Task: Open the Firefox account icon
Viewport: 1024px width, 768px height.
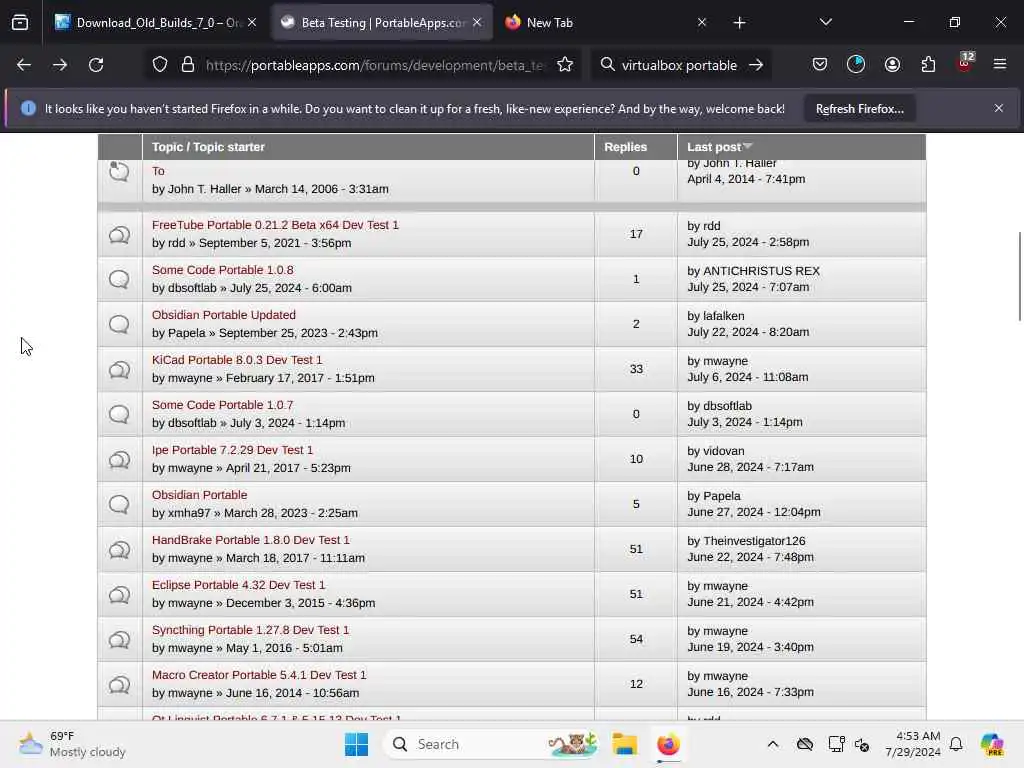Action: (892, 65)
